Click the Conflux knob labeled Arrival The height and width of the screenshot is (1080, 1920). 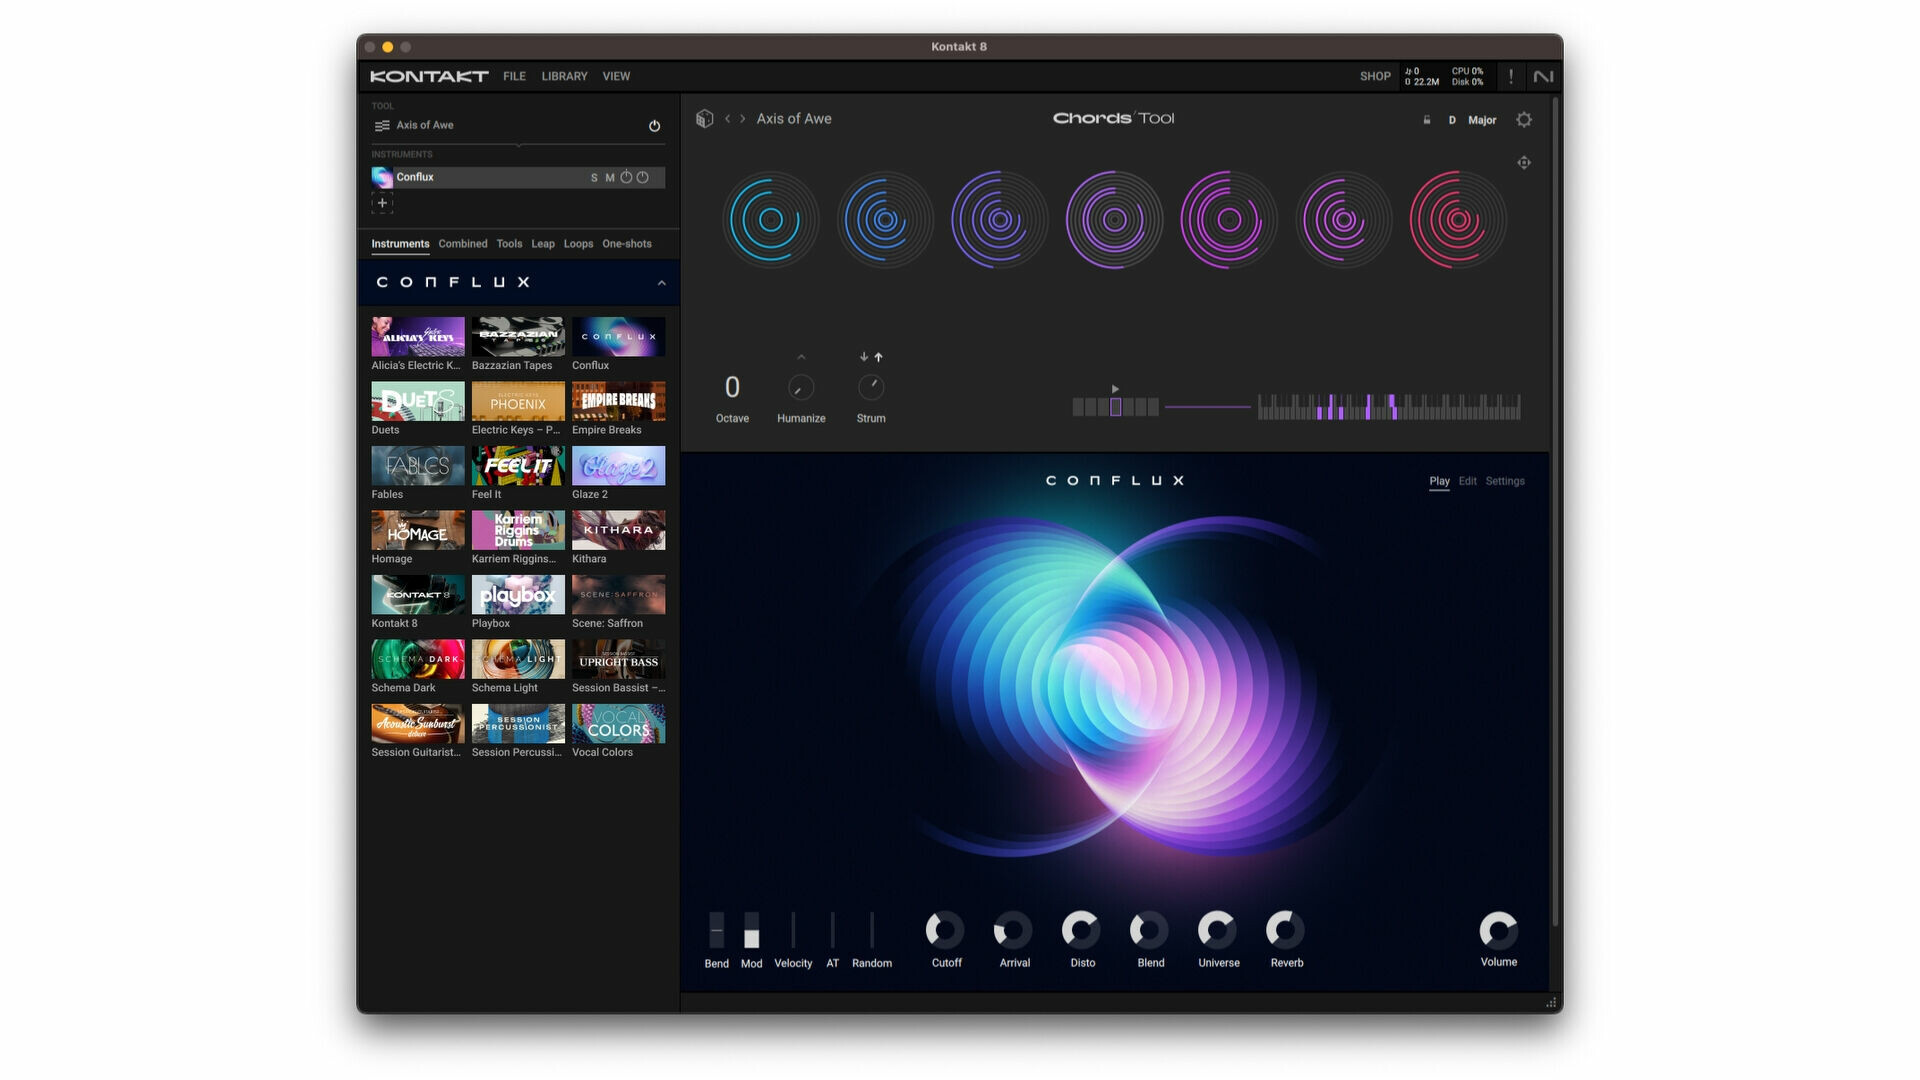[1013, 930]
